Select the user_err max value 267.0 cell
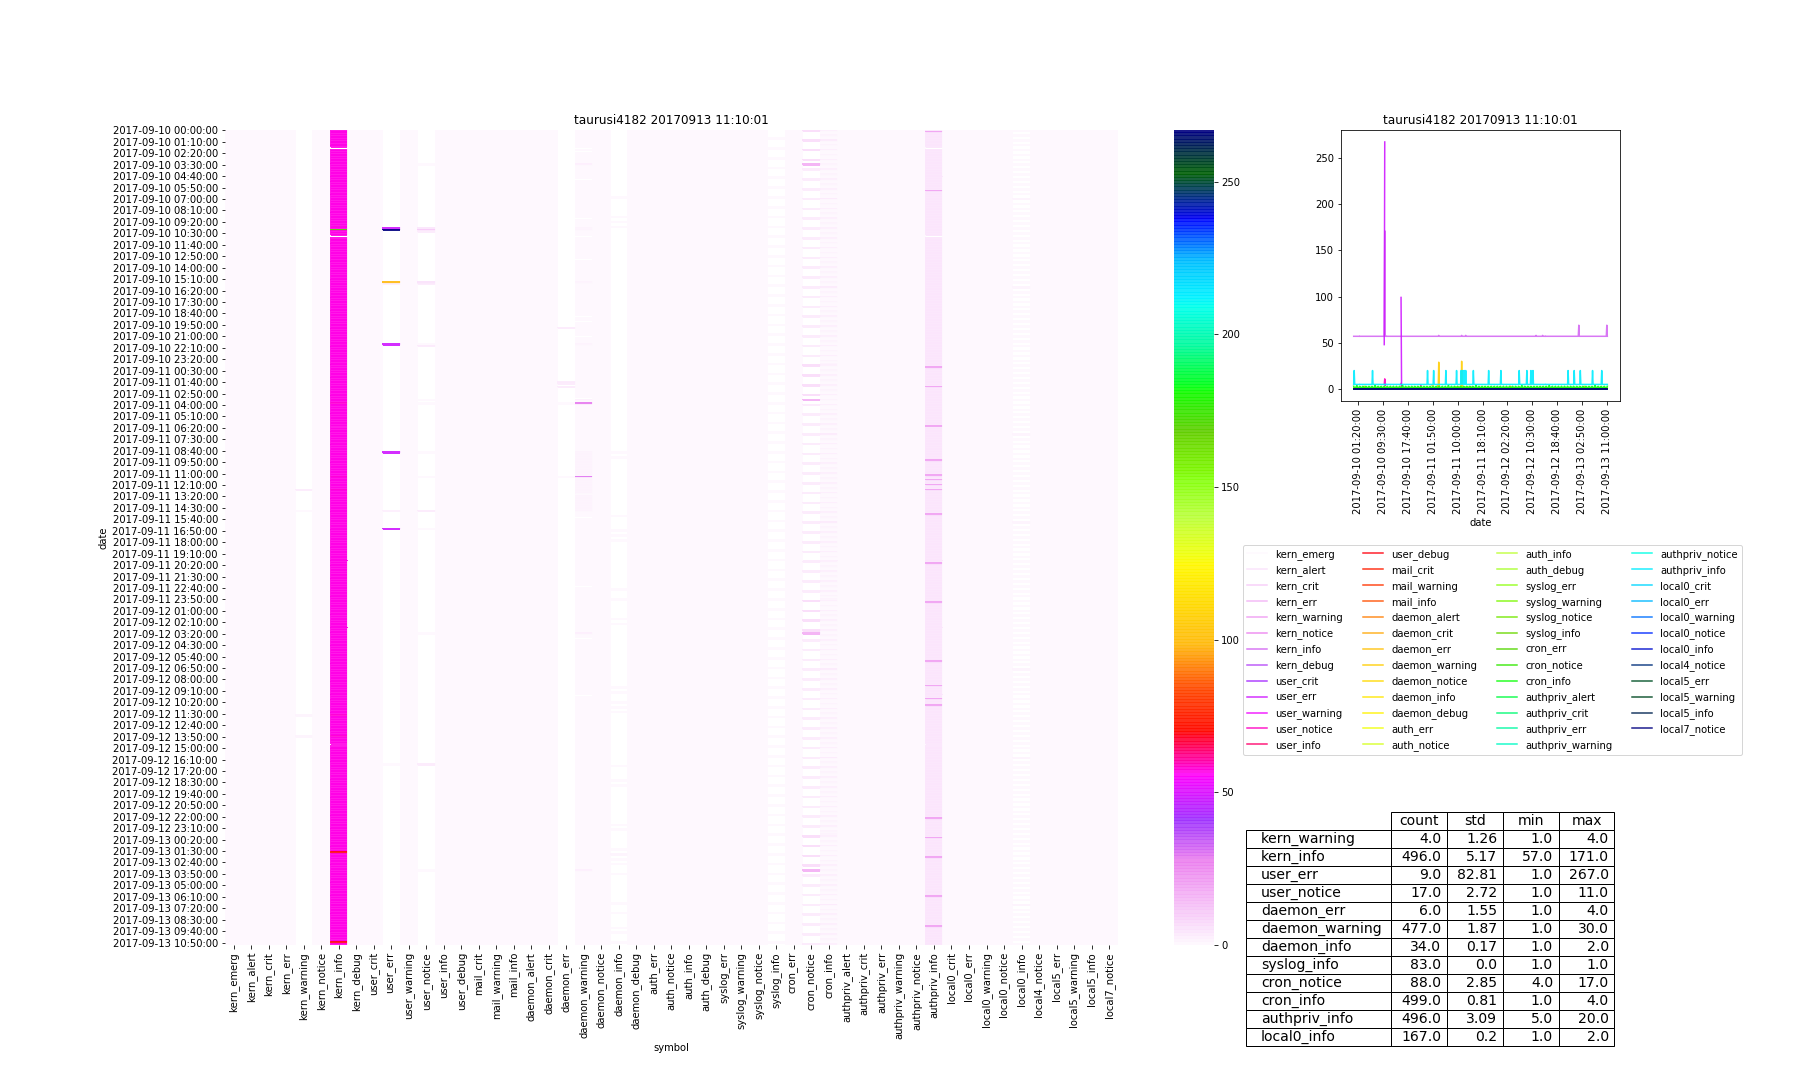Screen dimensions: 1800x1080 coord(1586,874)
